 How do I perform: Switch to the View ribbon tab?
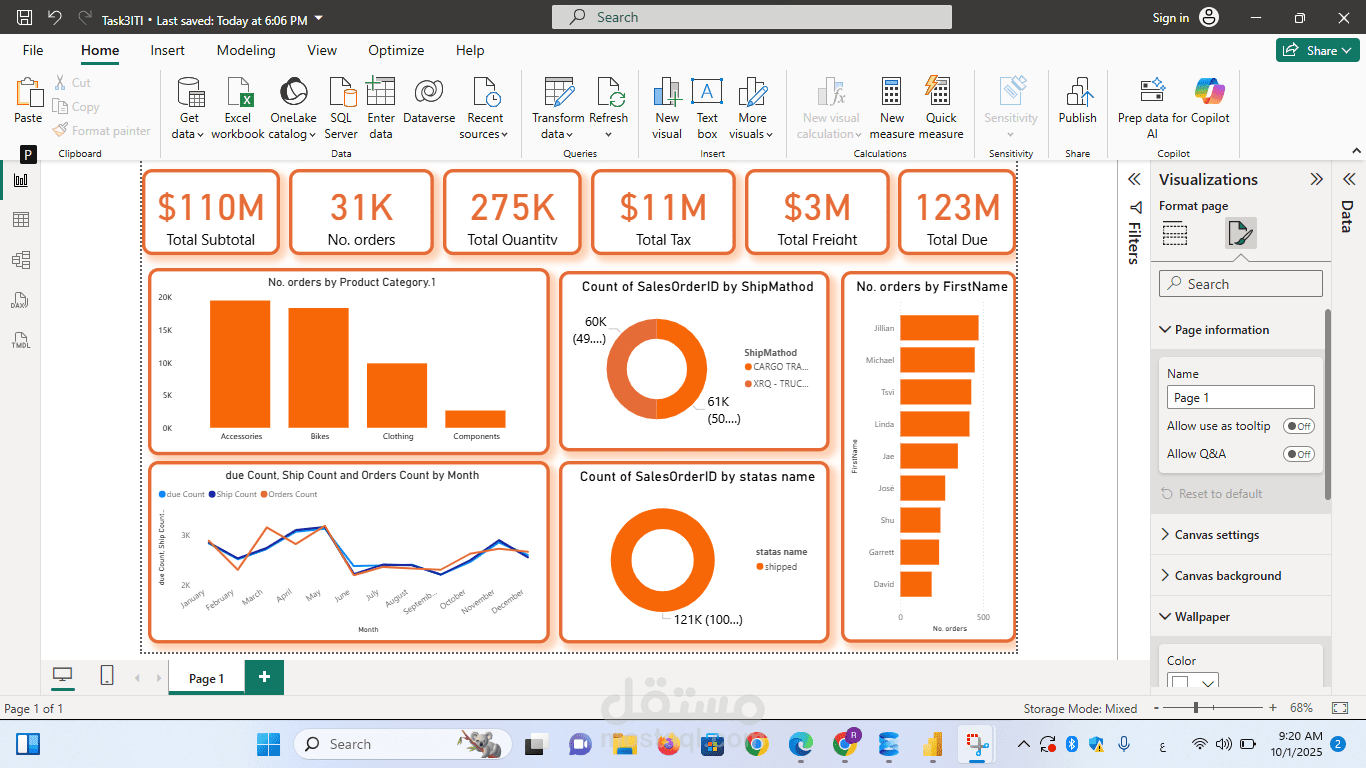pos(322,50)
